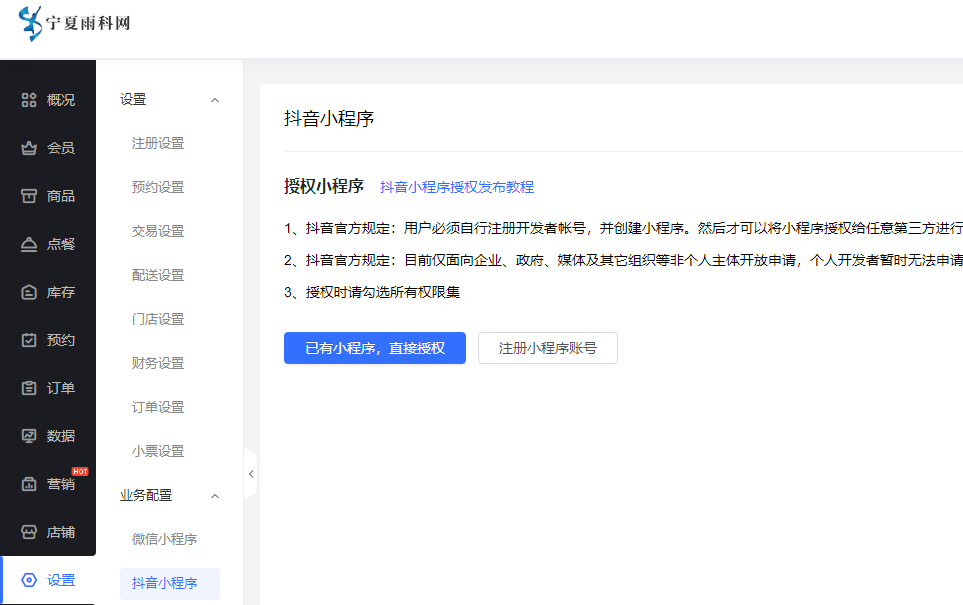Click the 商品 shop icon
Viewport: 963px width, 605px height.
[x=29, y=196]
